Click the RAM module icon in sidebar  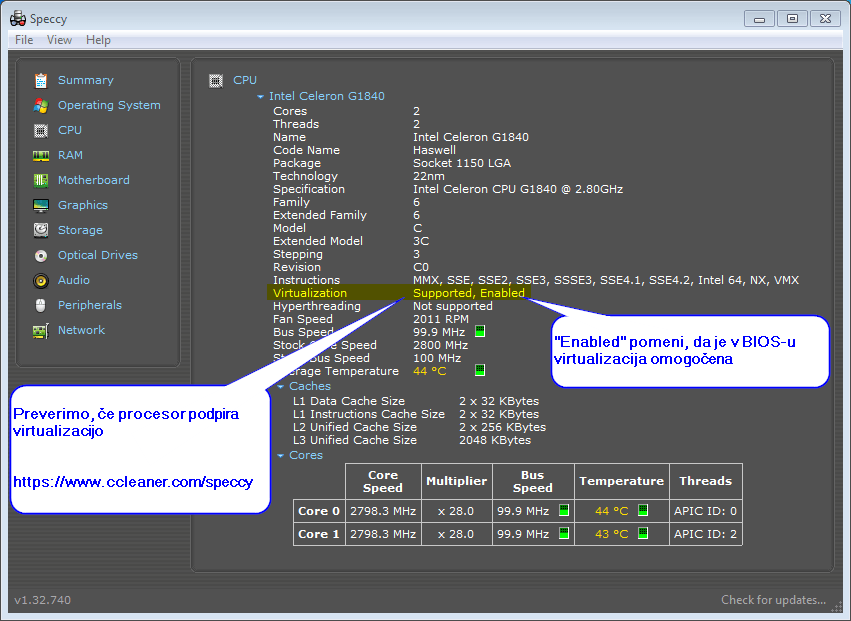pos(41,156)
